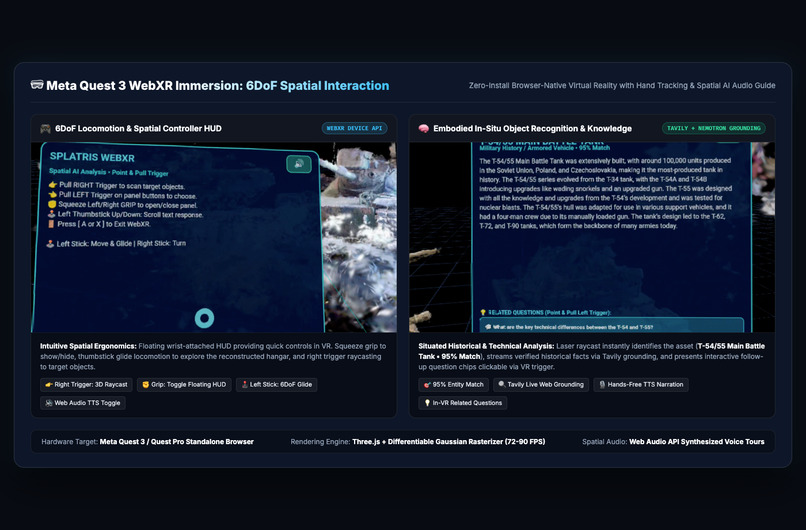Viewport: 806px width, 530px height.
Task: Click 'Meta Quest 3 / Quest Pro Standalone Browser' text
Action: point(176,442)
